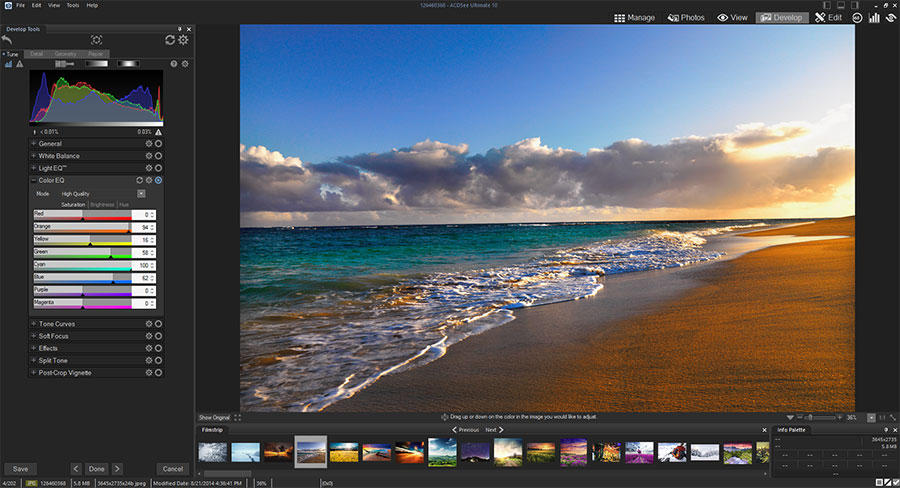This screenshot has height=488, width=900.
Task: Open the Color EQ Mode dropdown
Action: point(141,193)
